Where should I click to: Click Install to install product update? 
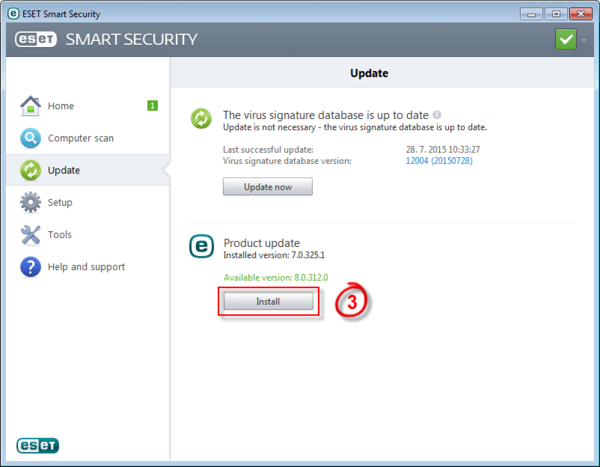click(x=268, y=301)
